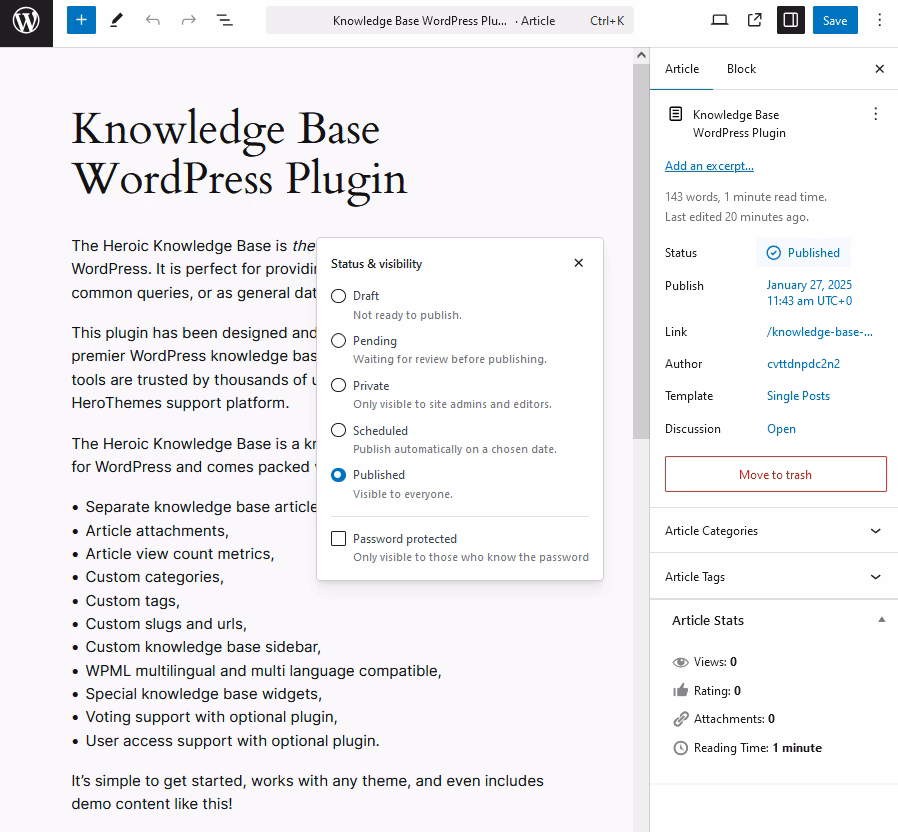Click the Rating thumbs-up icon
The image size is (898, 832).
click(x=680, y=691)
